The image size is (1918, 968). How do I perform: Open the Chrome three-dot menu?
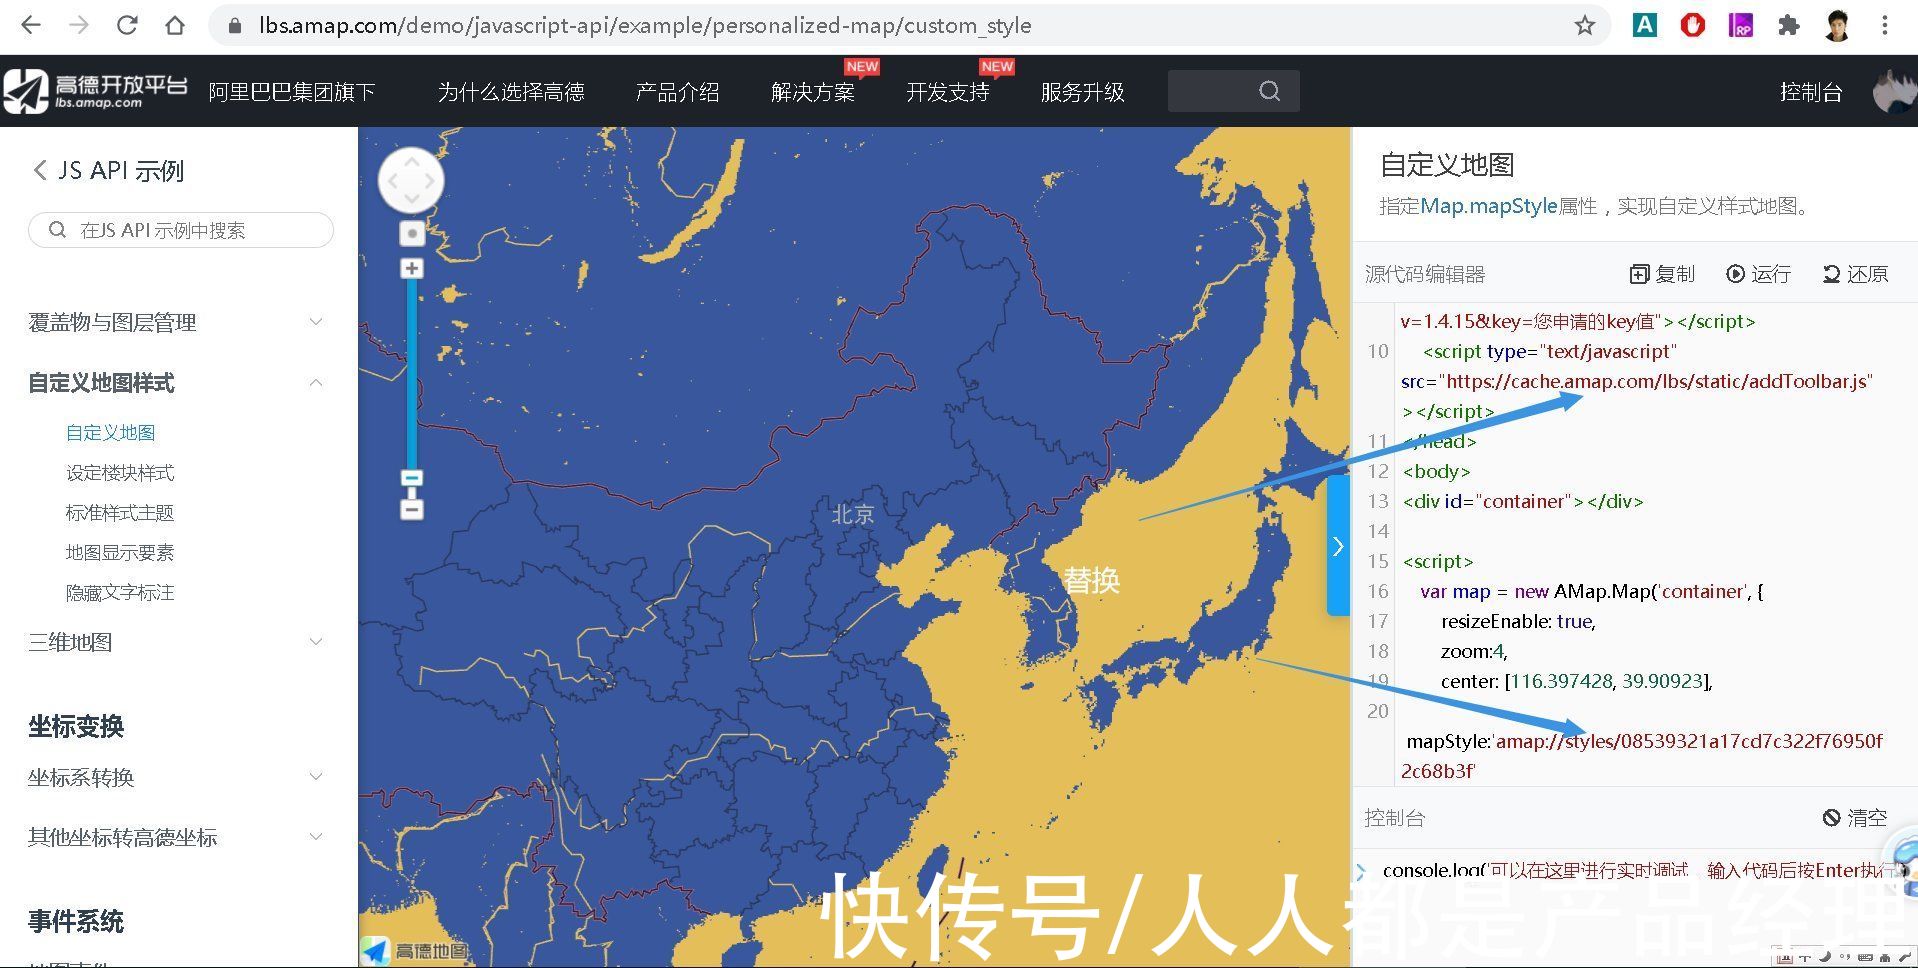coord(1885,26)
